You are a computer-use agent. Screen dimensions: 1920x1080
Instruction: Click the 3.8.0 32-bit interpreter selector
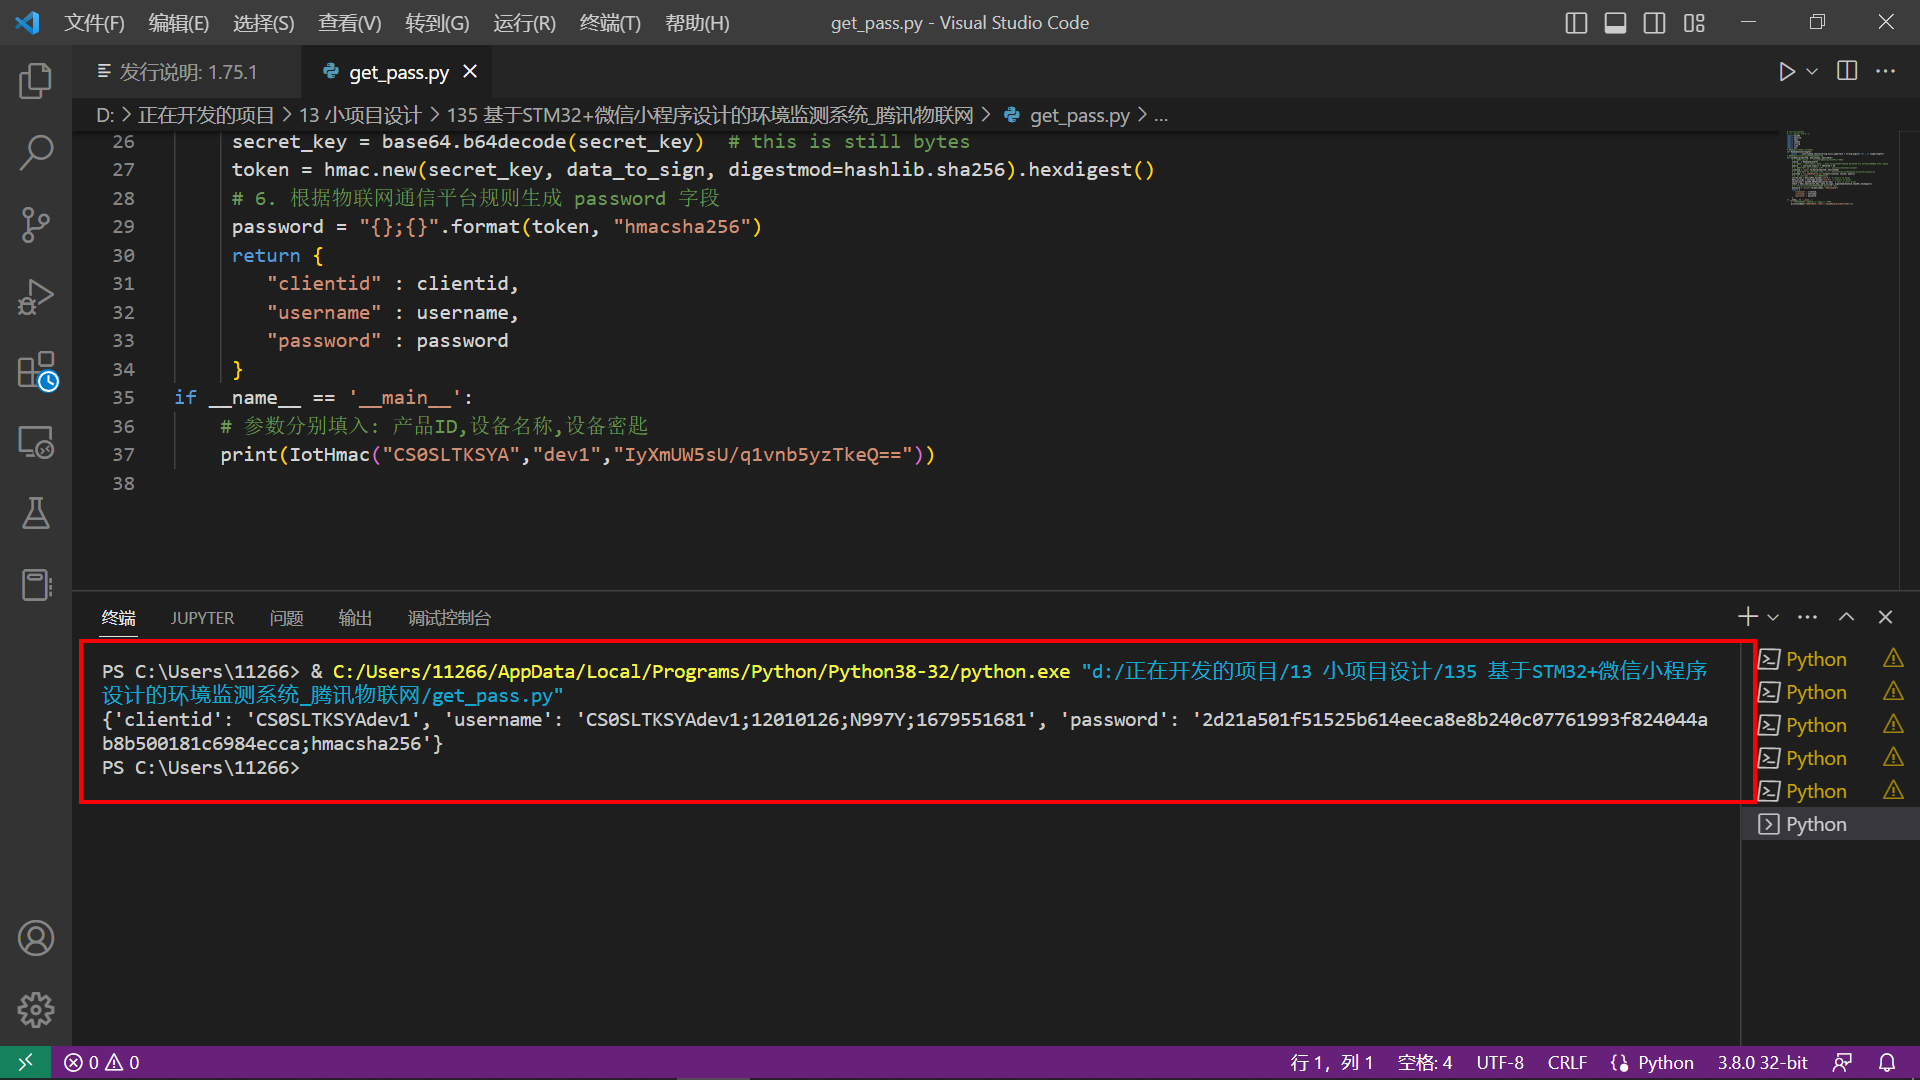pos(1762,1063)
